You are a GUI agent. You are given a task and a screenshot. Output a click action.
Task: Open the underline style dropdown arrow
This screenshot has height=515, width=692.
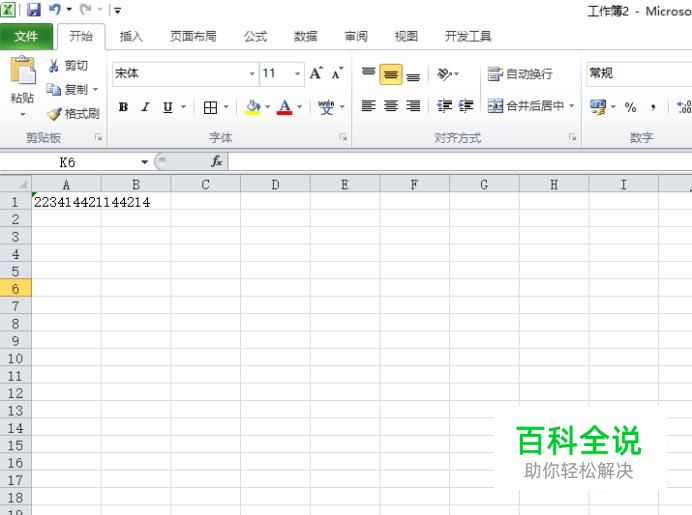(x=183, y=107)
